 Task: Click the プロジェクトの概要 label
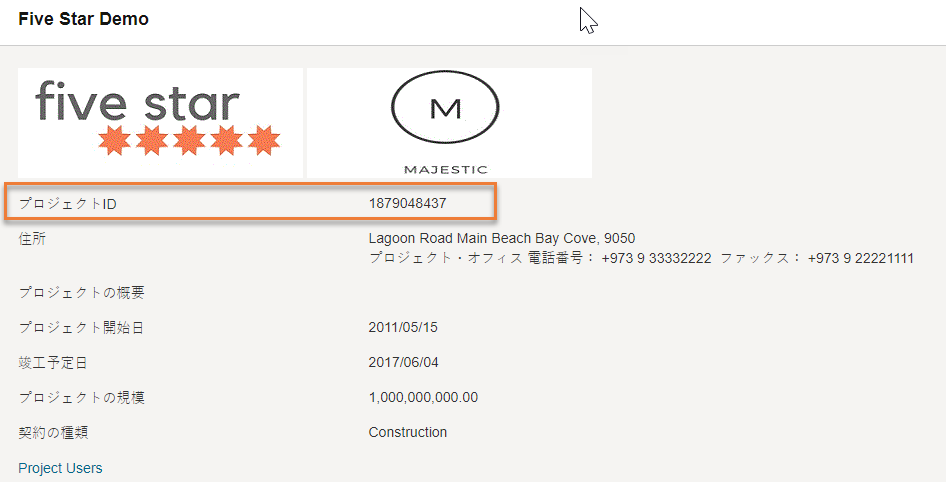81,293
